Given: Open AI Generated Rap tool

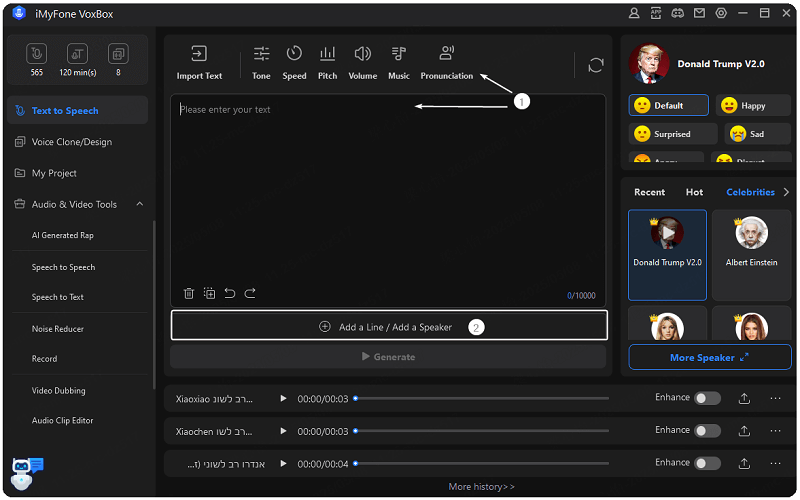Looking at the screenshot, I should click(x=63, y=236).
